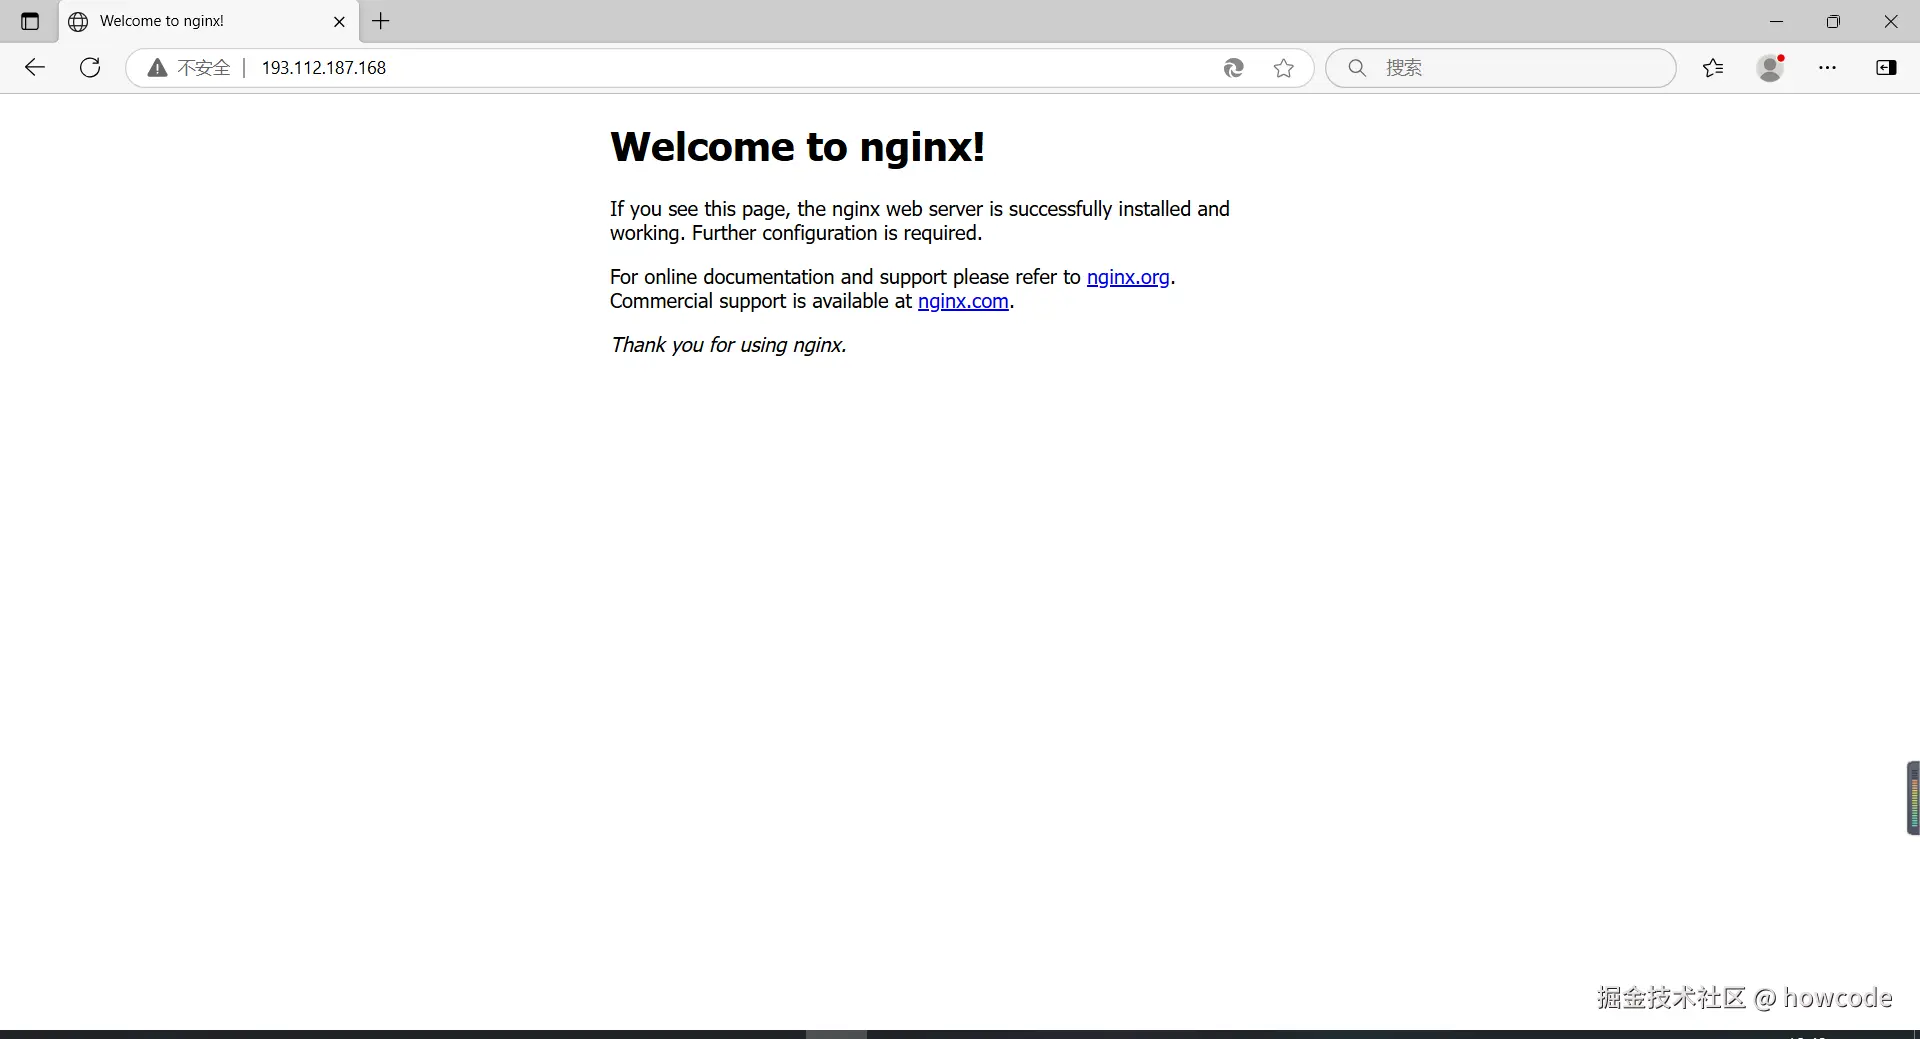The width and height of the screenshot is (1920, 1039).
Task: Minimize the browser window
Action: click(1776, 21)
